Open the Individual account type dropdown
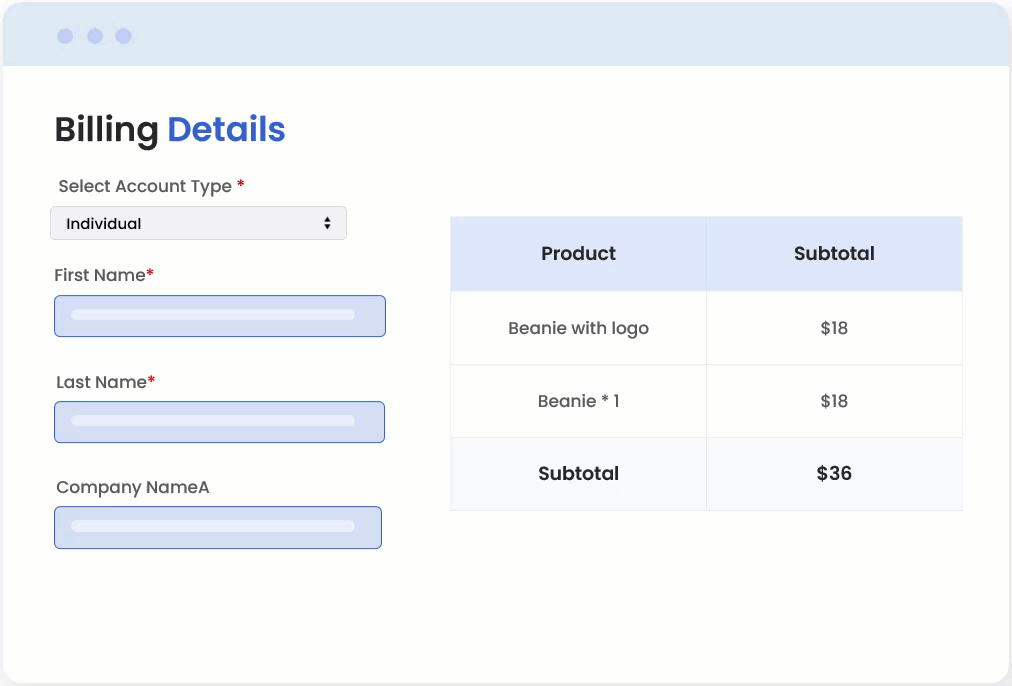The height and width of the screenshot is (686, 1012). pyautogui.click(x=197, y=224)
